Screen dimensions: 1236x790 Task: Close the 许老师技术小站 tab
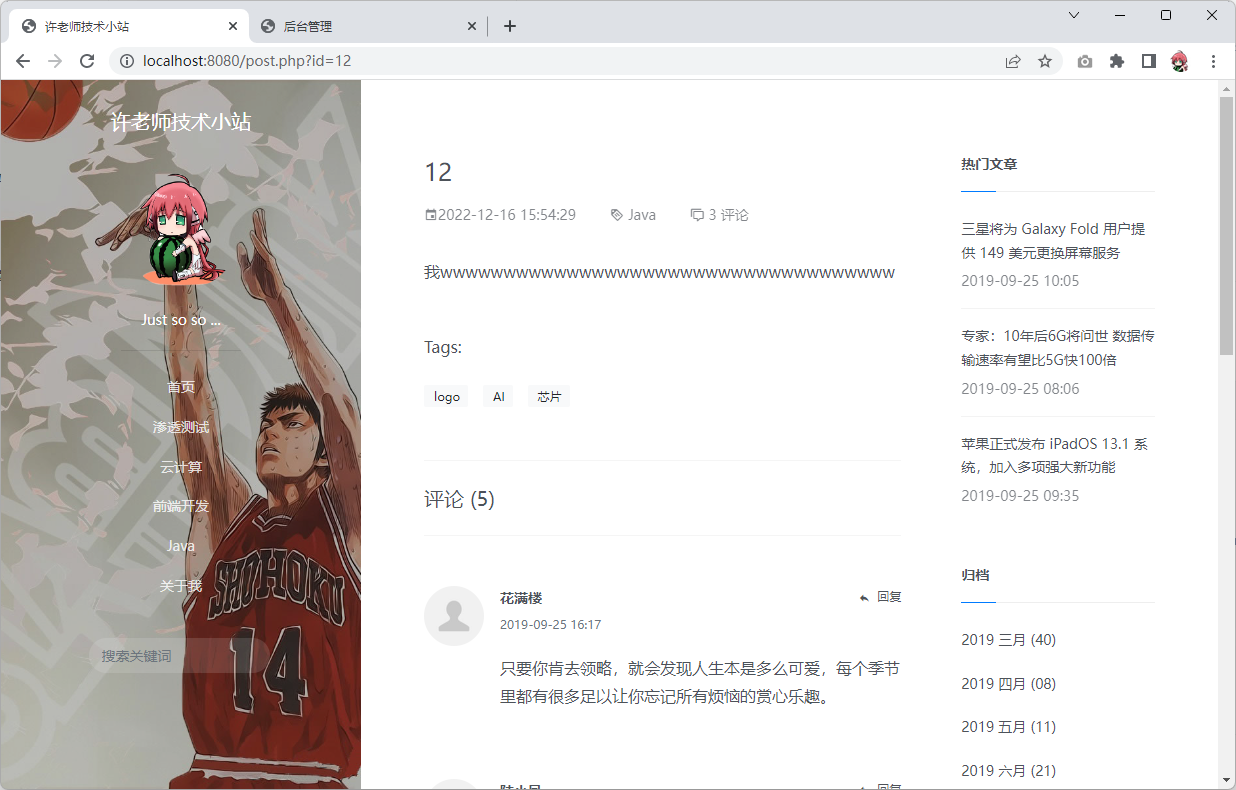pyautogui.click(x=233, y=27)
